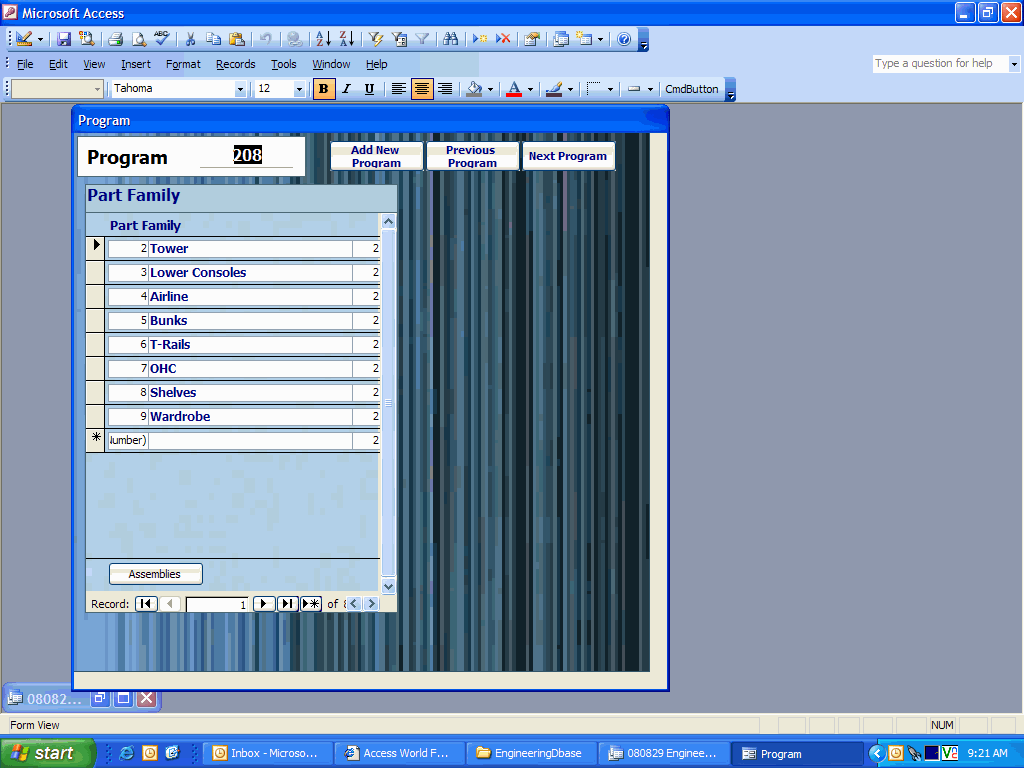This screenshot has height=768, width=1024.
Task: Click the Print icon
Action: [x=116, y=39]
